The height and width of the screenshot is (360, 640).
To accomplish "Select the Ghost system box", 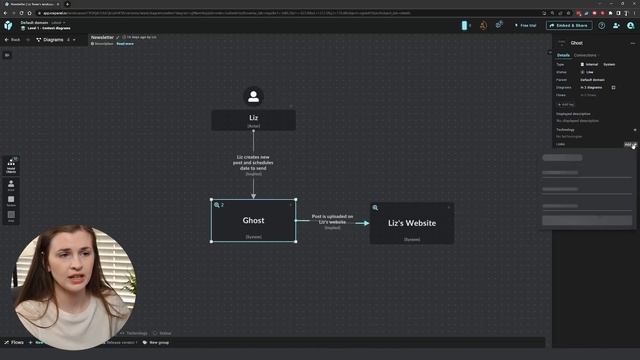I will click(x=253, y=220).
